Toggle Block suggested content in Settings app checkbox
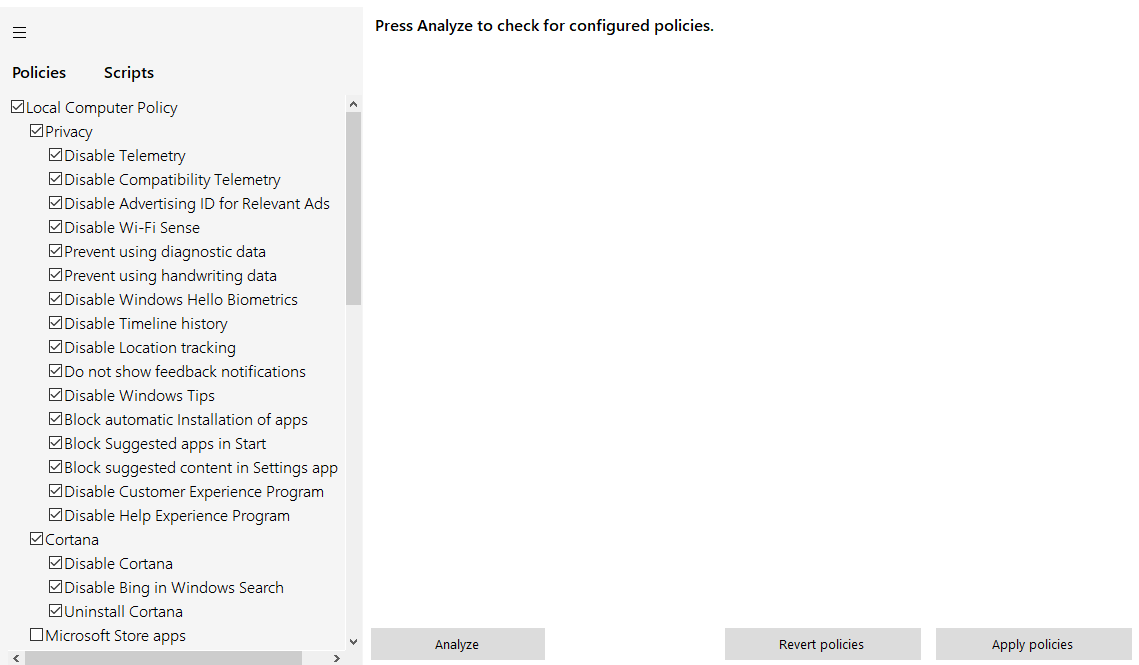The image size is (1139, 665). coord(55,467)
